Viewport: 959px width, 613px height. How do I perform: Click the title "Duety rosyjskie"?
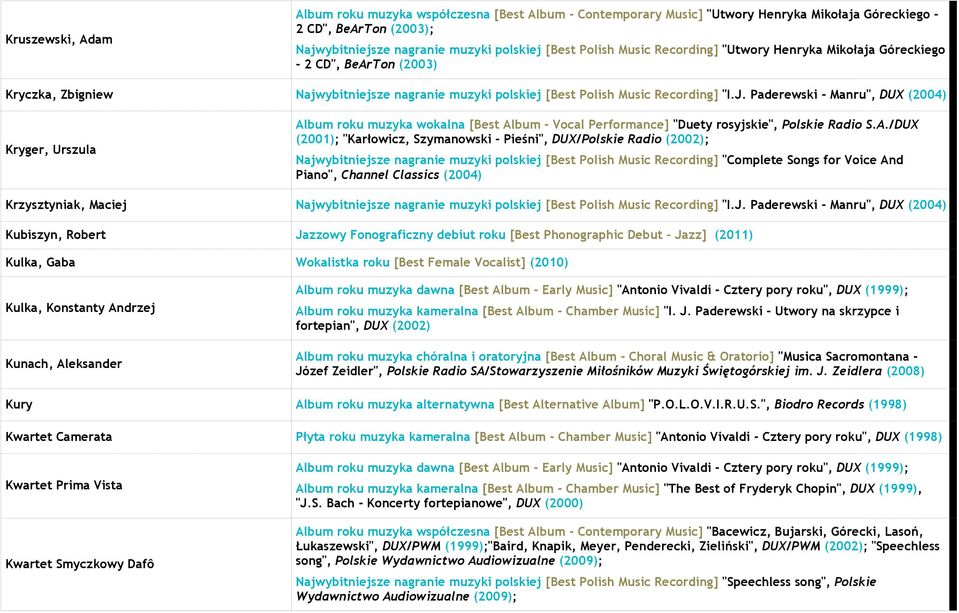click(725, 125)
